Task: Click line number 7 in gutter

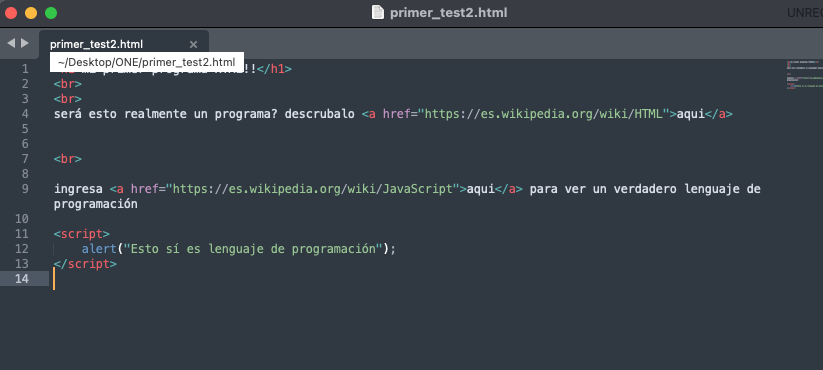Action: click(x=25, y=158)
